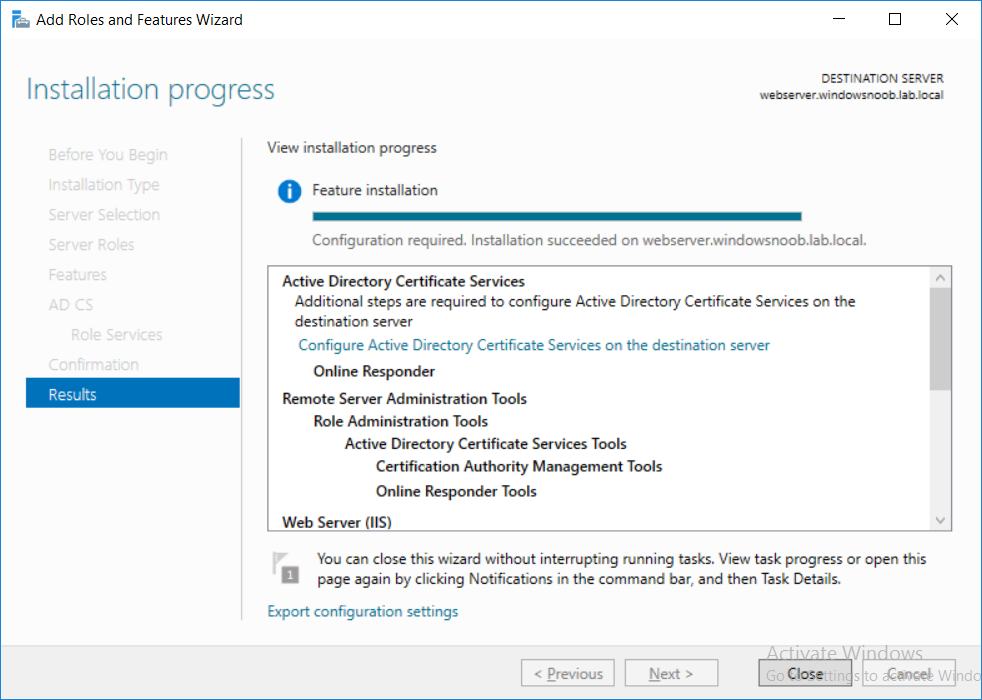Click Remote Server Administration Tools entry

click(405, 399)
